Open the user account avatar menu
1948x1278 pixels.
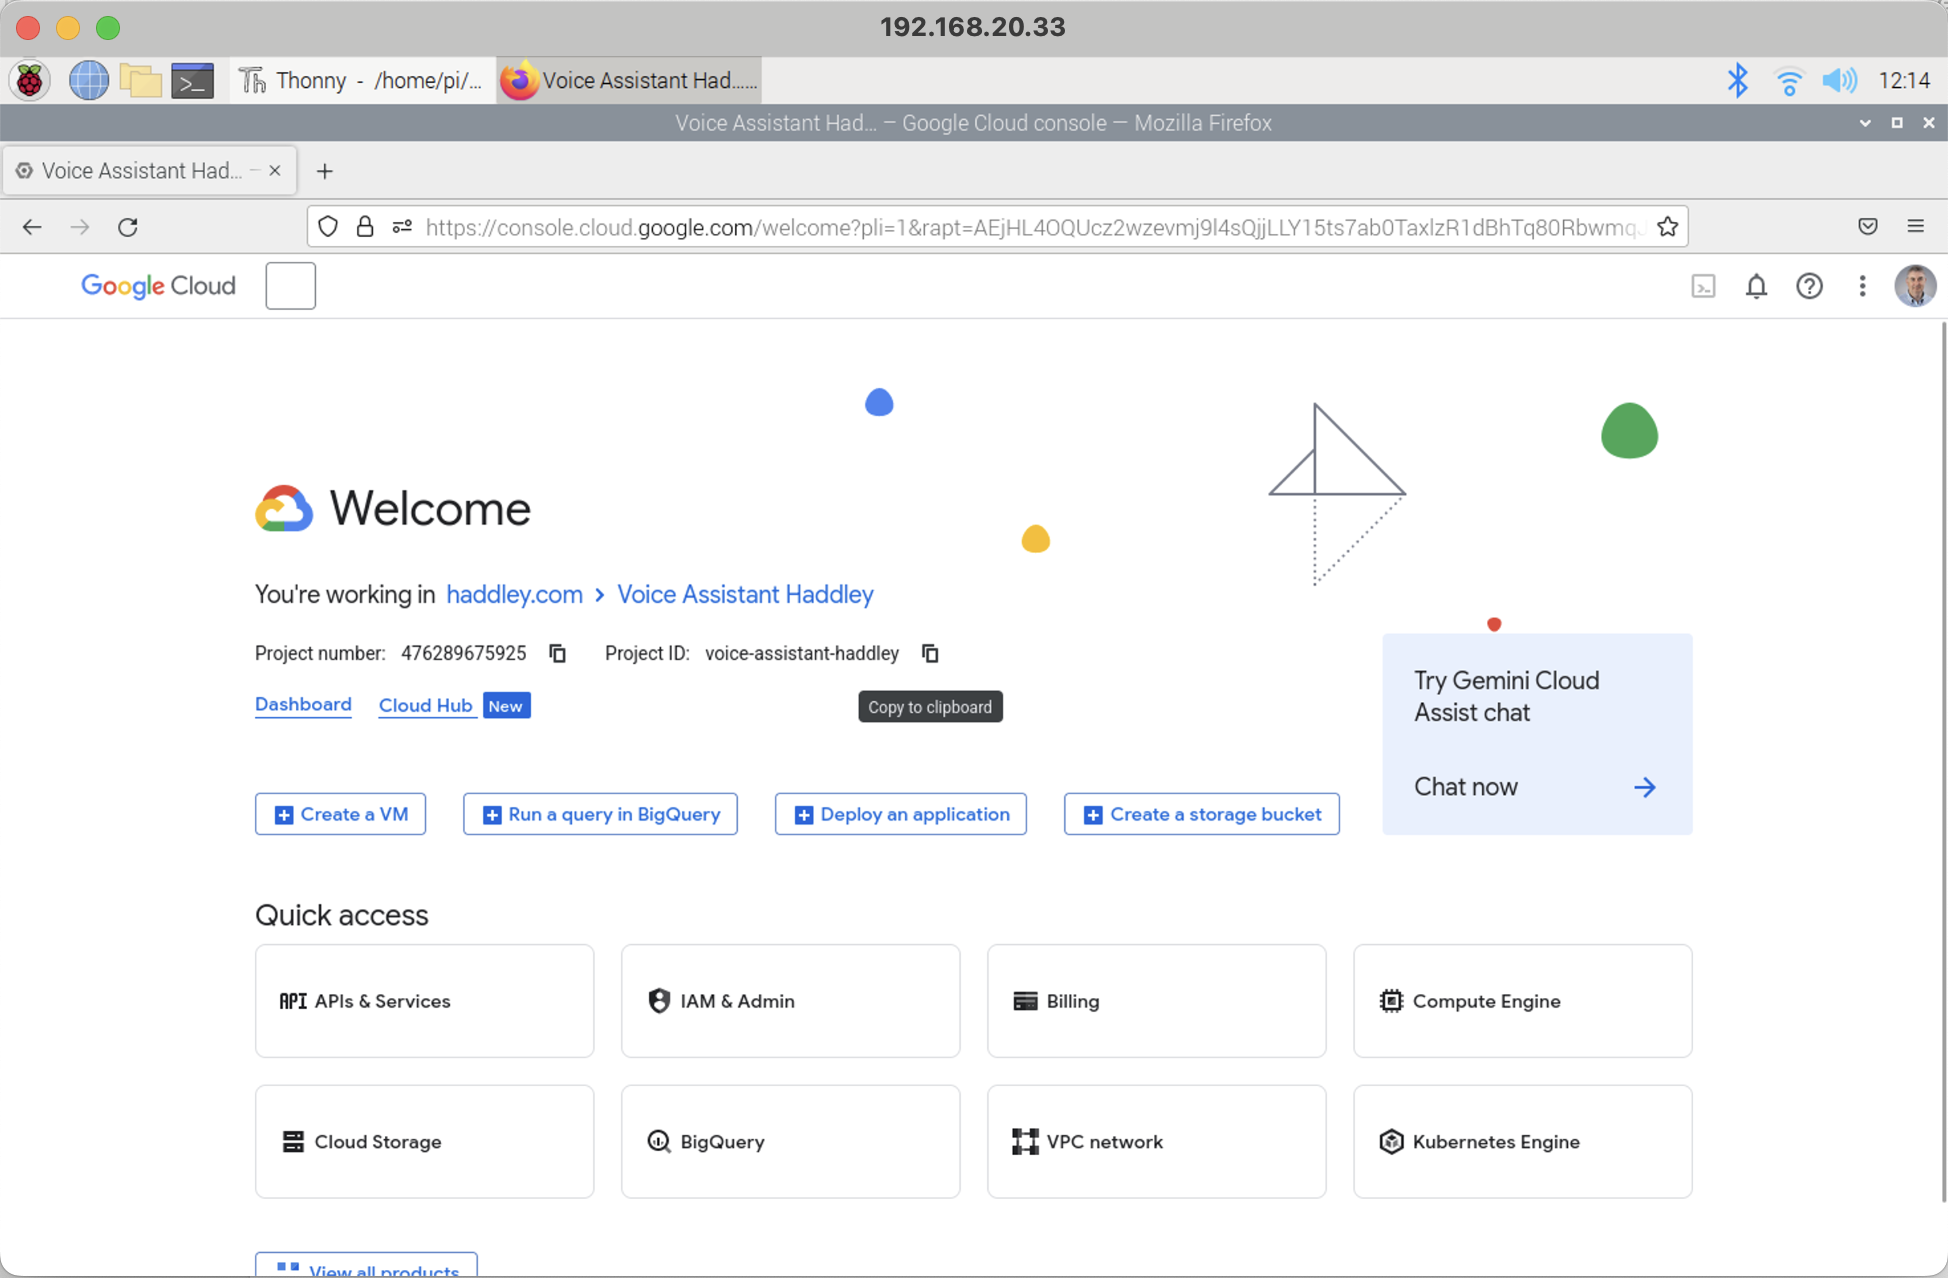pos(1914,287)
